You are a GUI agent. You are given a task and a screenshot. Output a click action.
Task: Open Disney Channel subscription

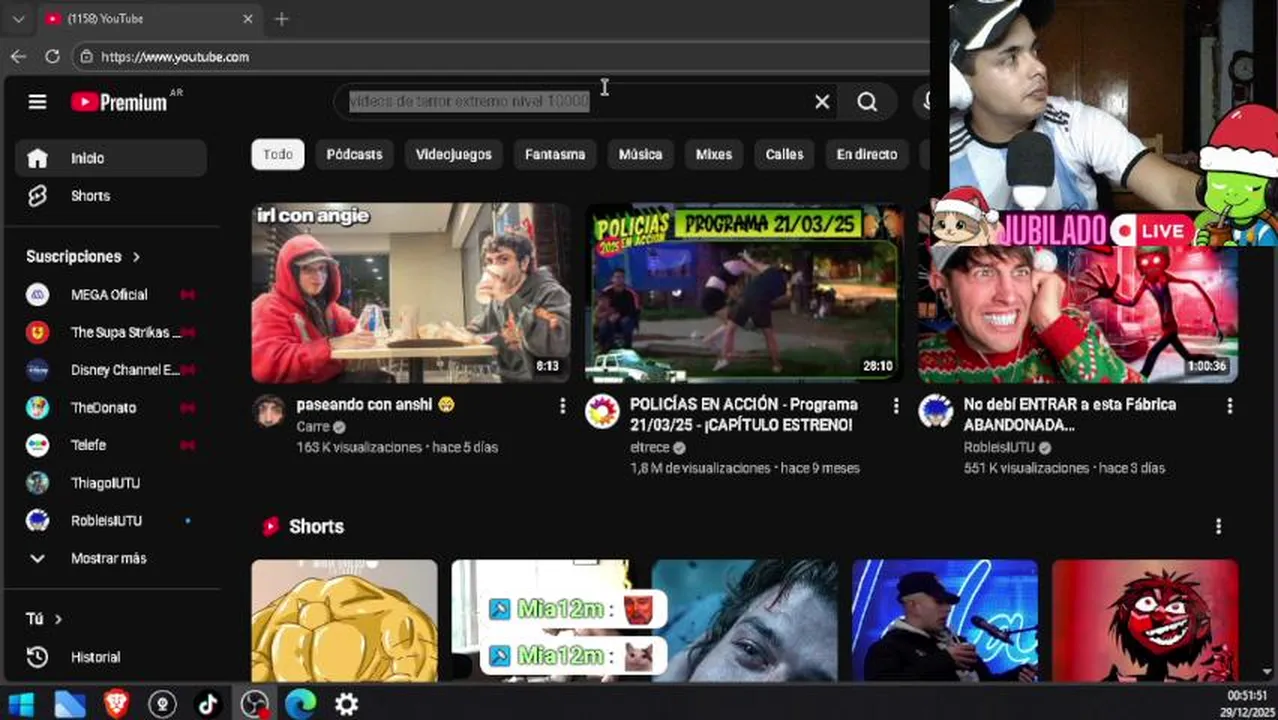point(111,370)
